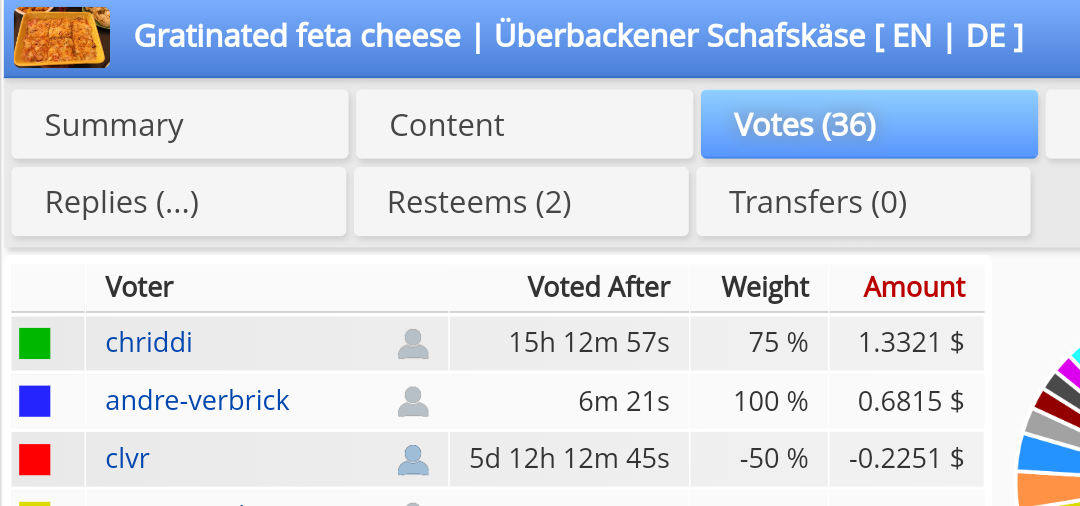
Task: Open the clvr voter link
Action: [128, 459]
